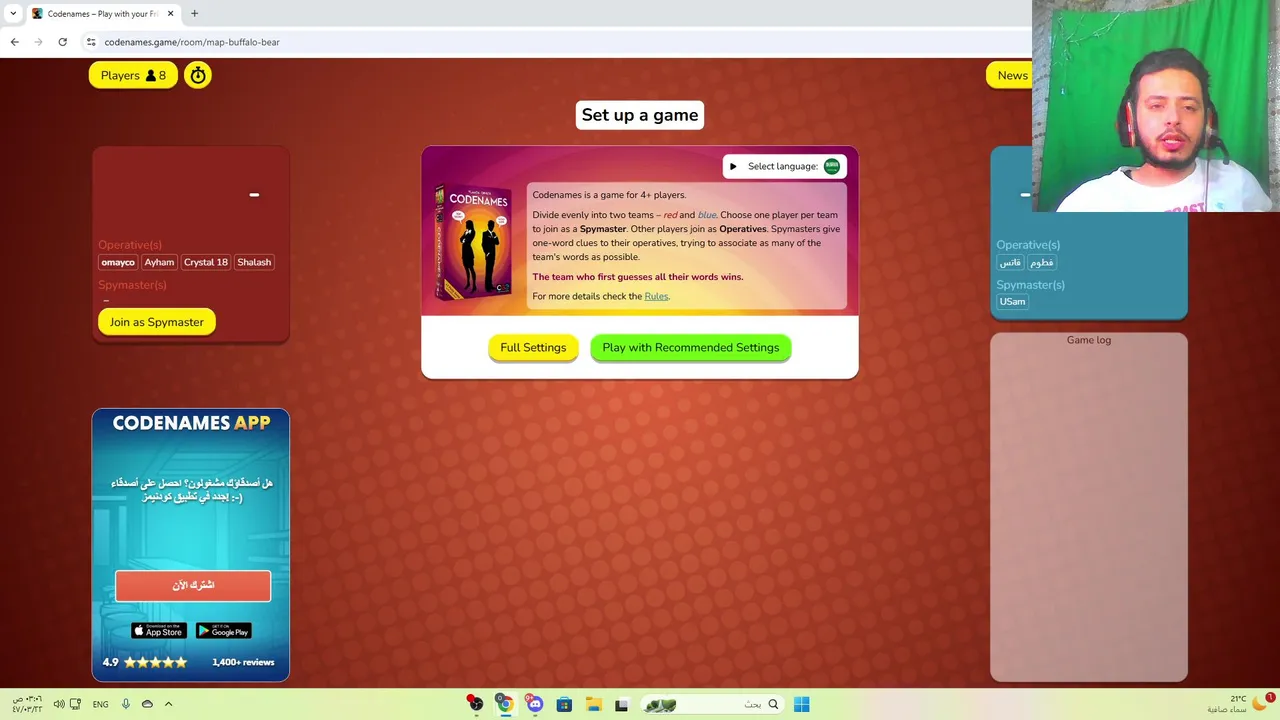
Task: Reload the Codenames page
Action: coord(62,42)
